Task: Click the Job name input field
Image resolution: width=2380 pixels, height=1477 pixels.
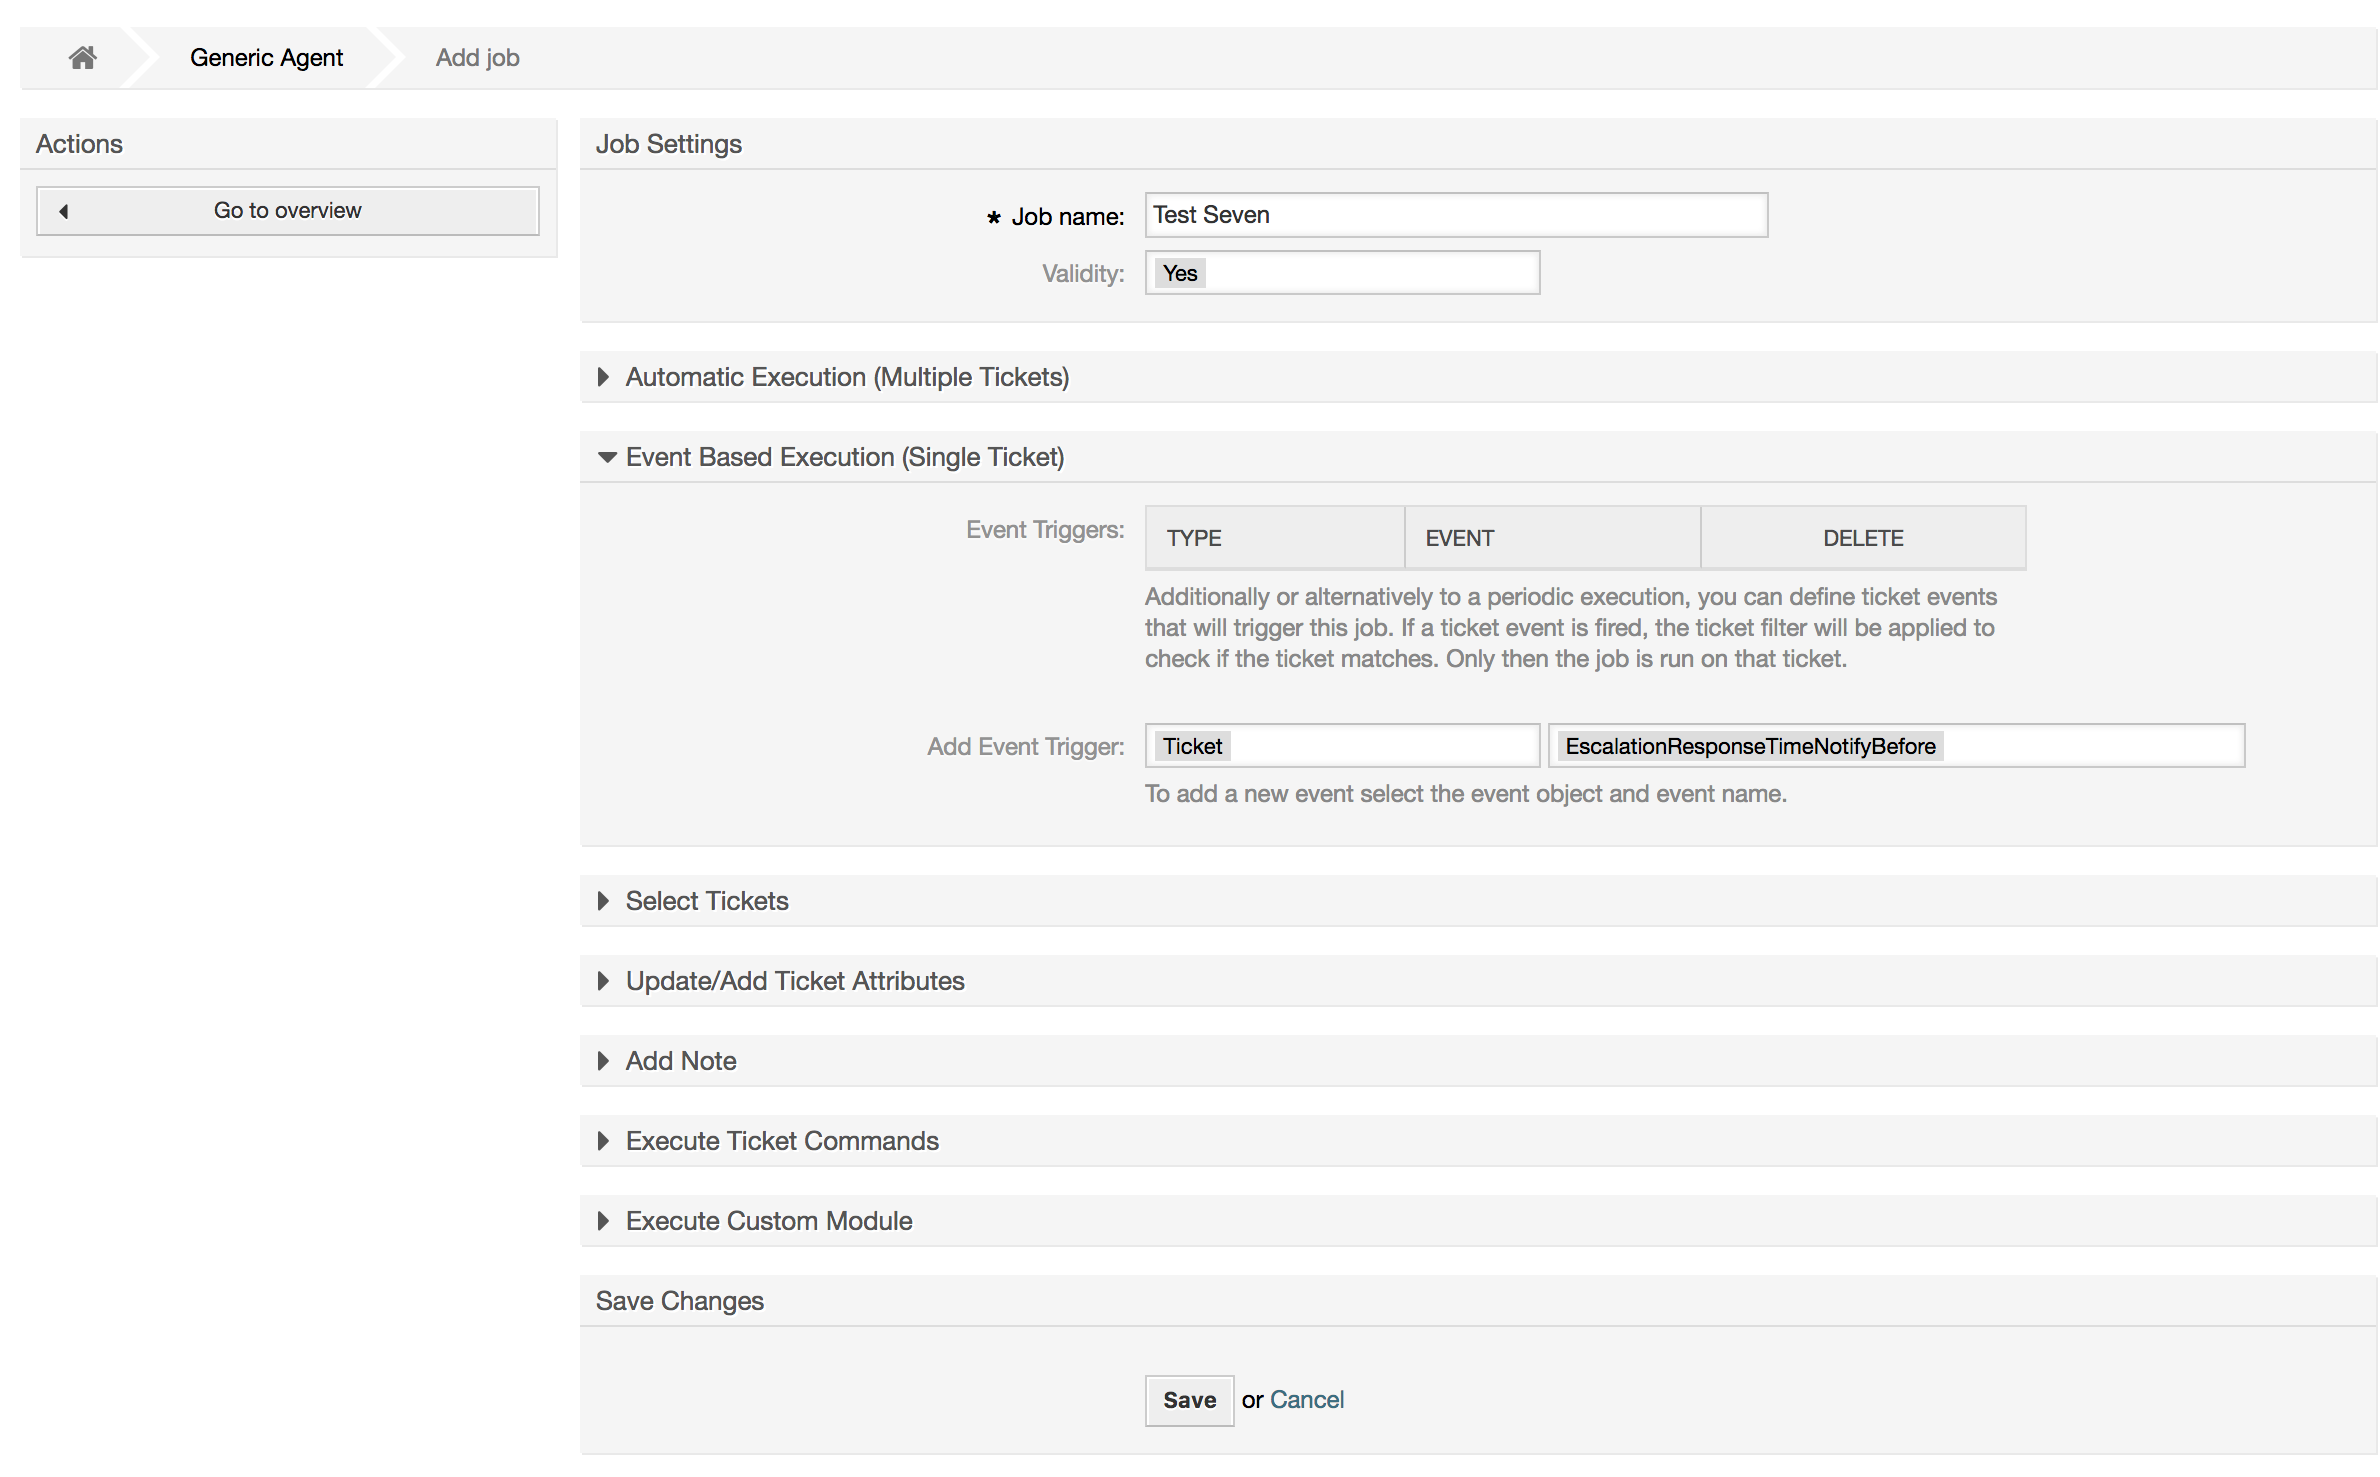Action: pyautogui.click(x=1455, y=214)
